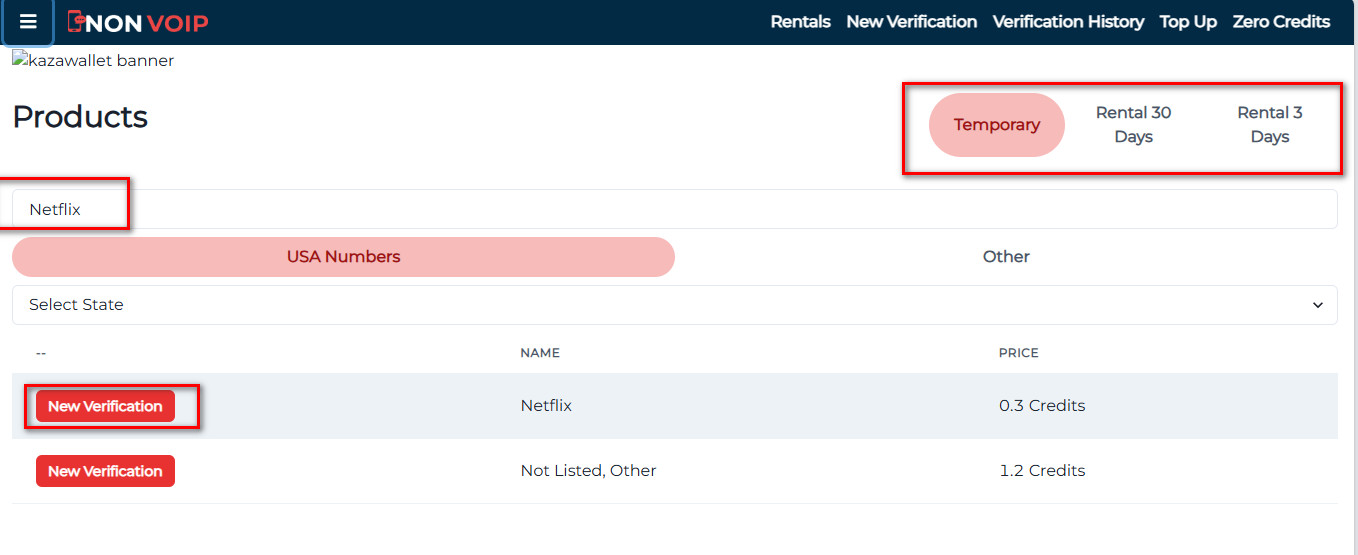Click the kazawallet banner image
This screenshot has width=1358, height=555.
point(93,61)
